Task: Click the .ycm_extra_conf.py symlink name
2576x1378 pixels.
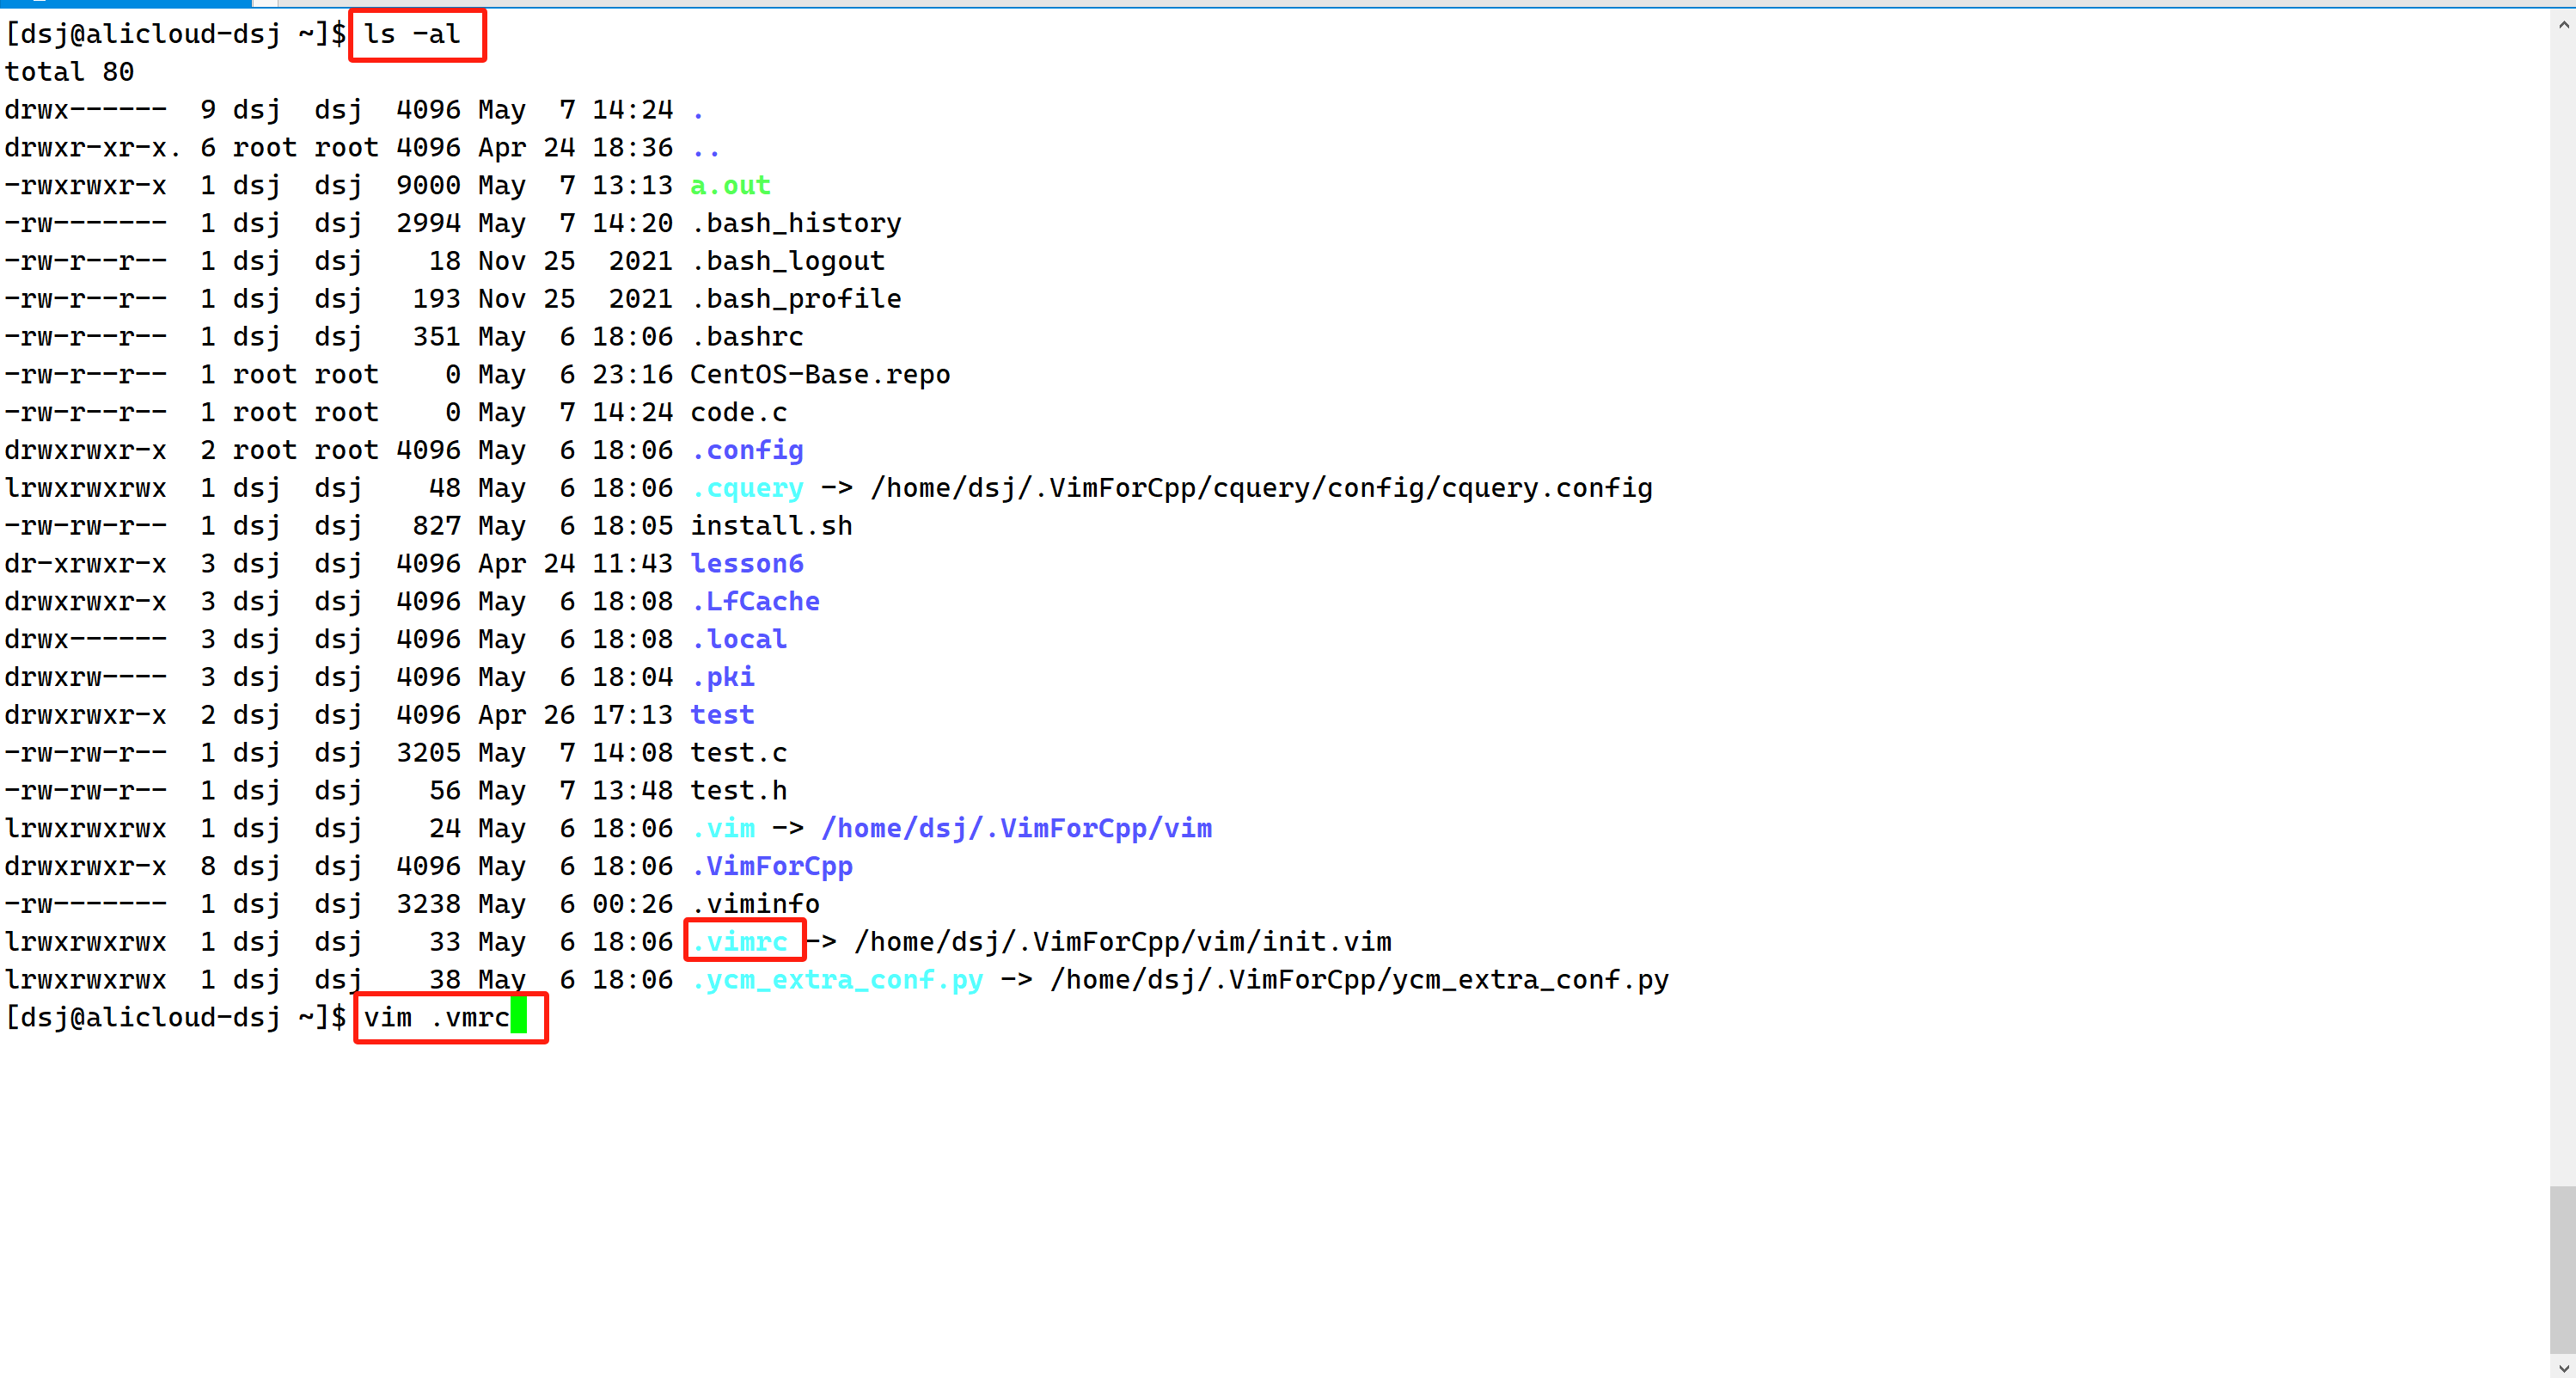Action: 837,980
